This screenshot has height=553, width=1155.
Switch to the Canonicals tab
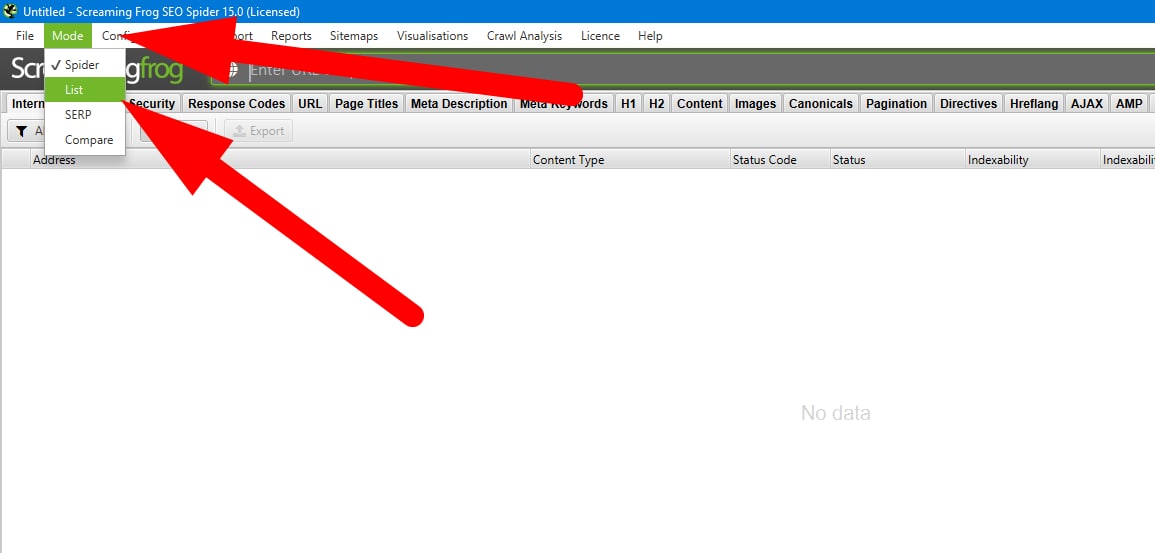click(821, 104)
